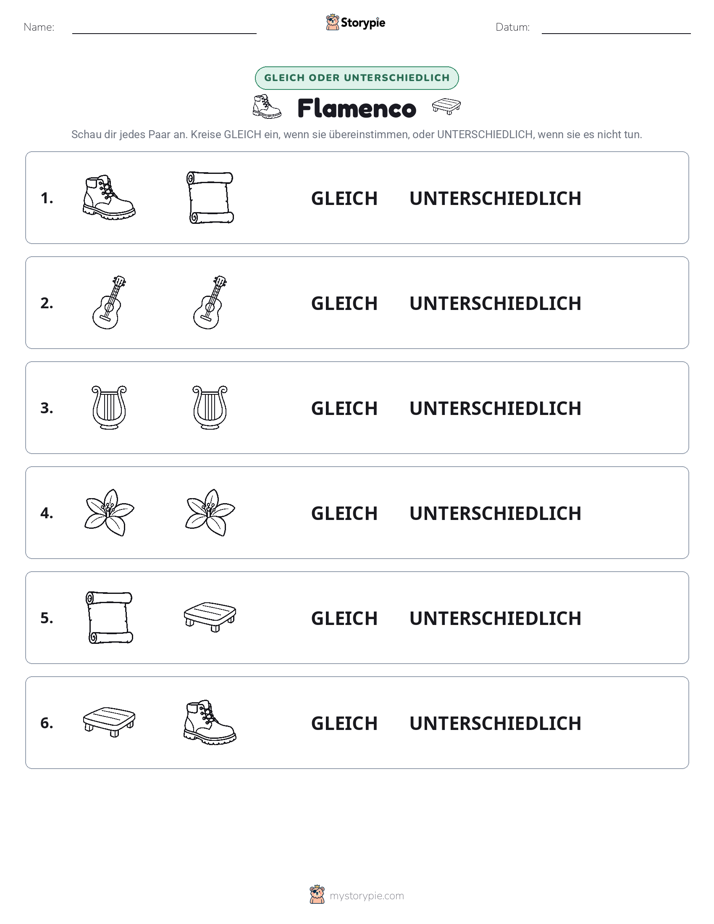Choose GLEICH for row 2

(344, 303)
